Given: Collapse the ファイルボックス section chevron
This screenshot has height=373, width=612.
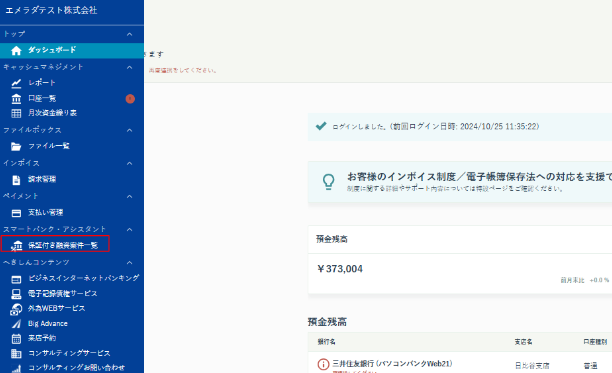Looking at the screenshot, I should coord(130,130).
